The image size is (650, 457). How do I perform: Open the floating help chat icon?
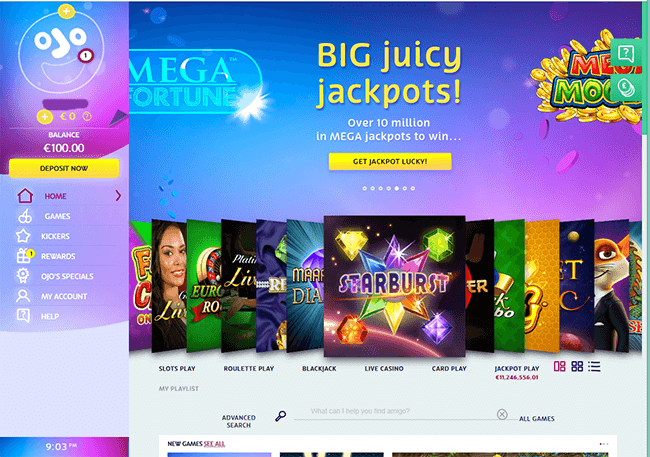pos(626,54)
